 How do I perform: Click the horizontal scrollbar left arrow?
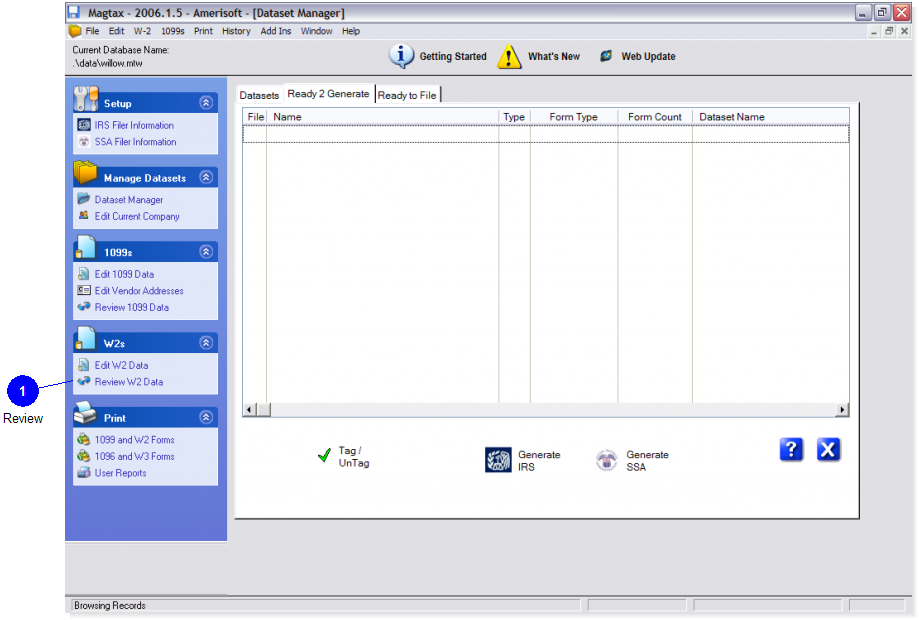click(250, 409)
